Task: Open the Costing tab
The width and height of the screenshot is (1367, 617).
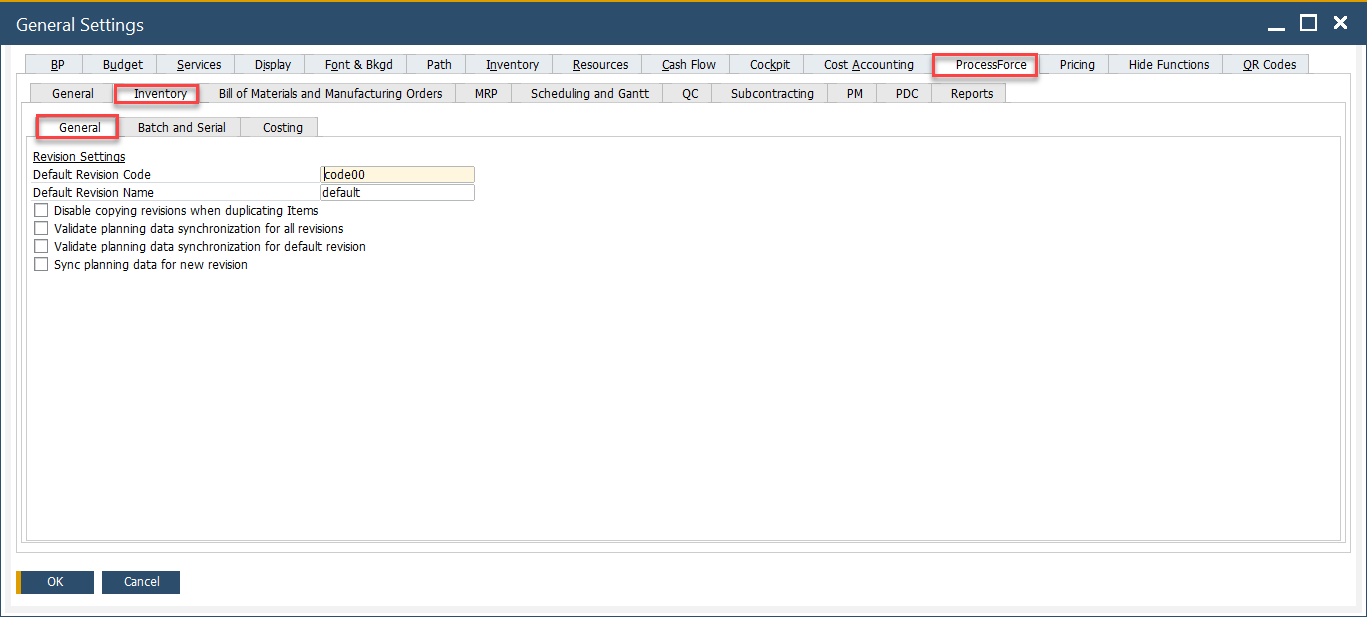Action: (x=282, y=128)
